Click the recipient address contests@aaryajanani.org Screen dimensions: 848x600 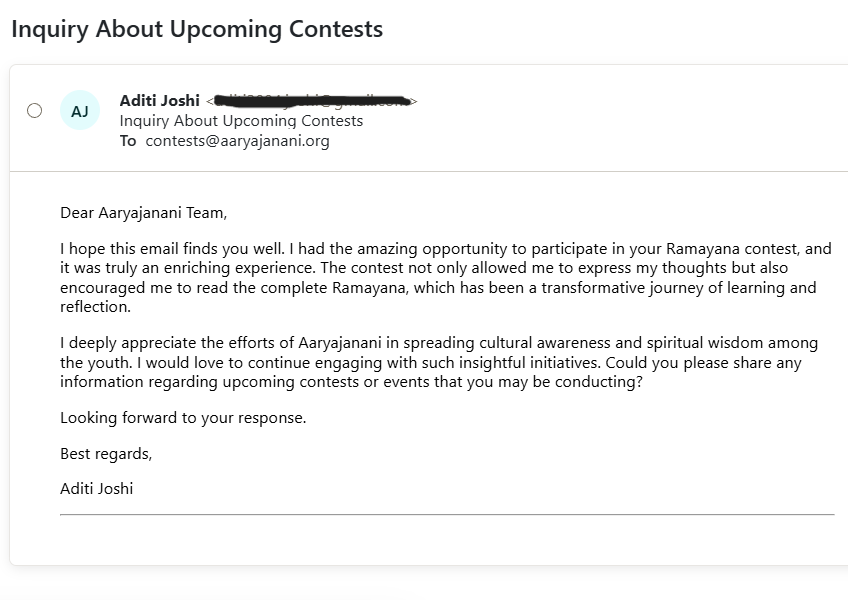coord(237,141)
